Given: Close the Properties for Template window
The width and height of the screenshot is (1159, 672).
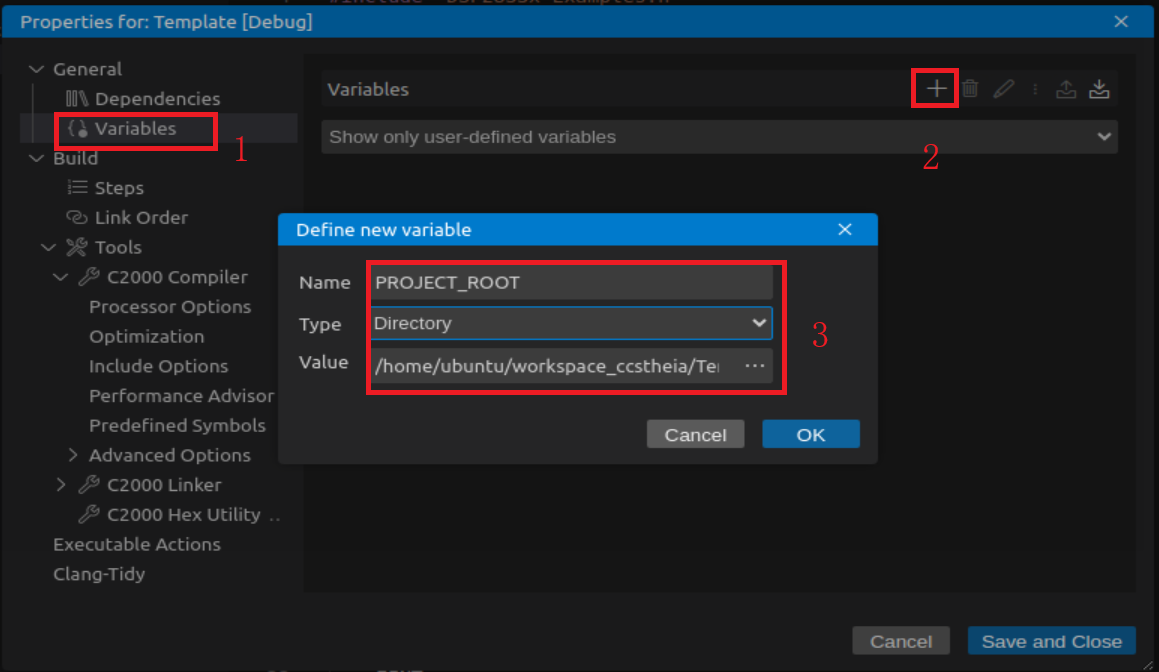Looking at the screenshot, I should (x=1121, y=21).
